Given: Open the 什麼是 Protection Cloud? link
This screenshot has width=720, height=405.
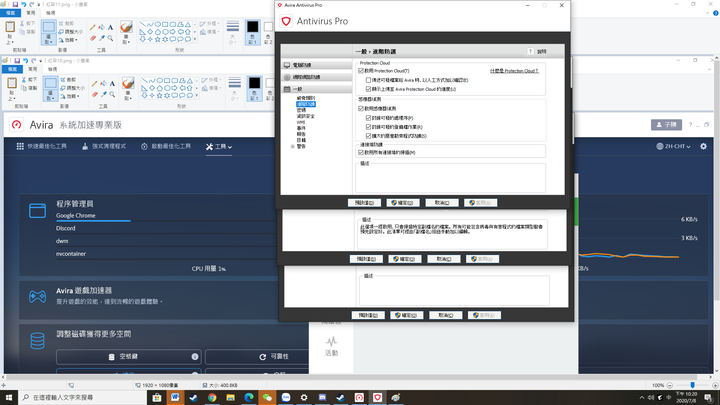Looking at the screenshot, I should (514, 71).
